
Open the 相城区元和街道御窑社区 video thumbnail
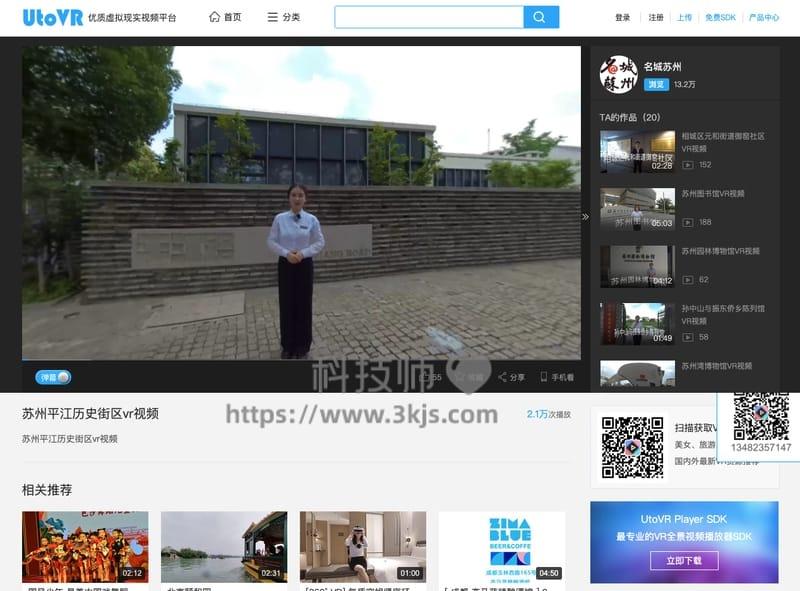[637, 152]
